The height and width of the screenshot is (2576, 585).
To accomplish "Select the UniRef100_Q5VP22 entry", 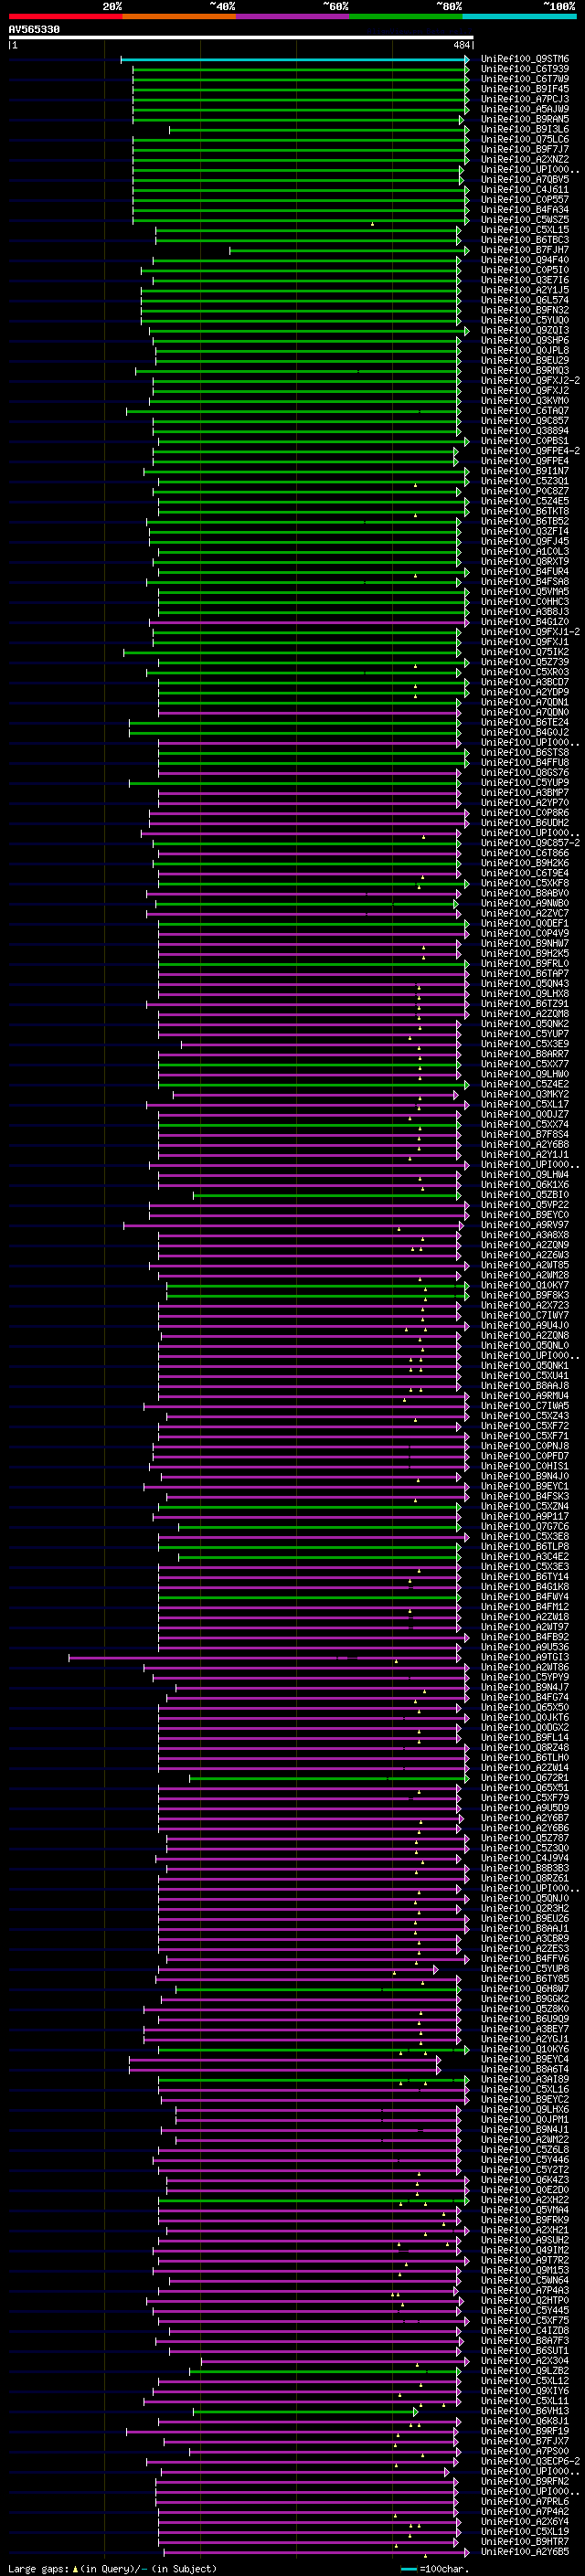I will click(525, 1205).
